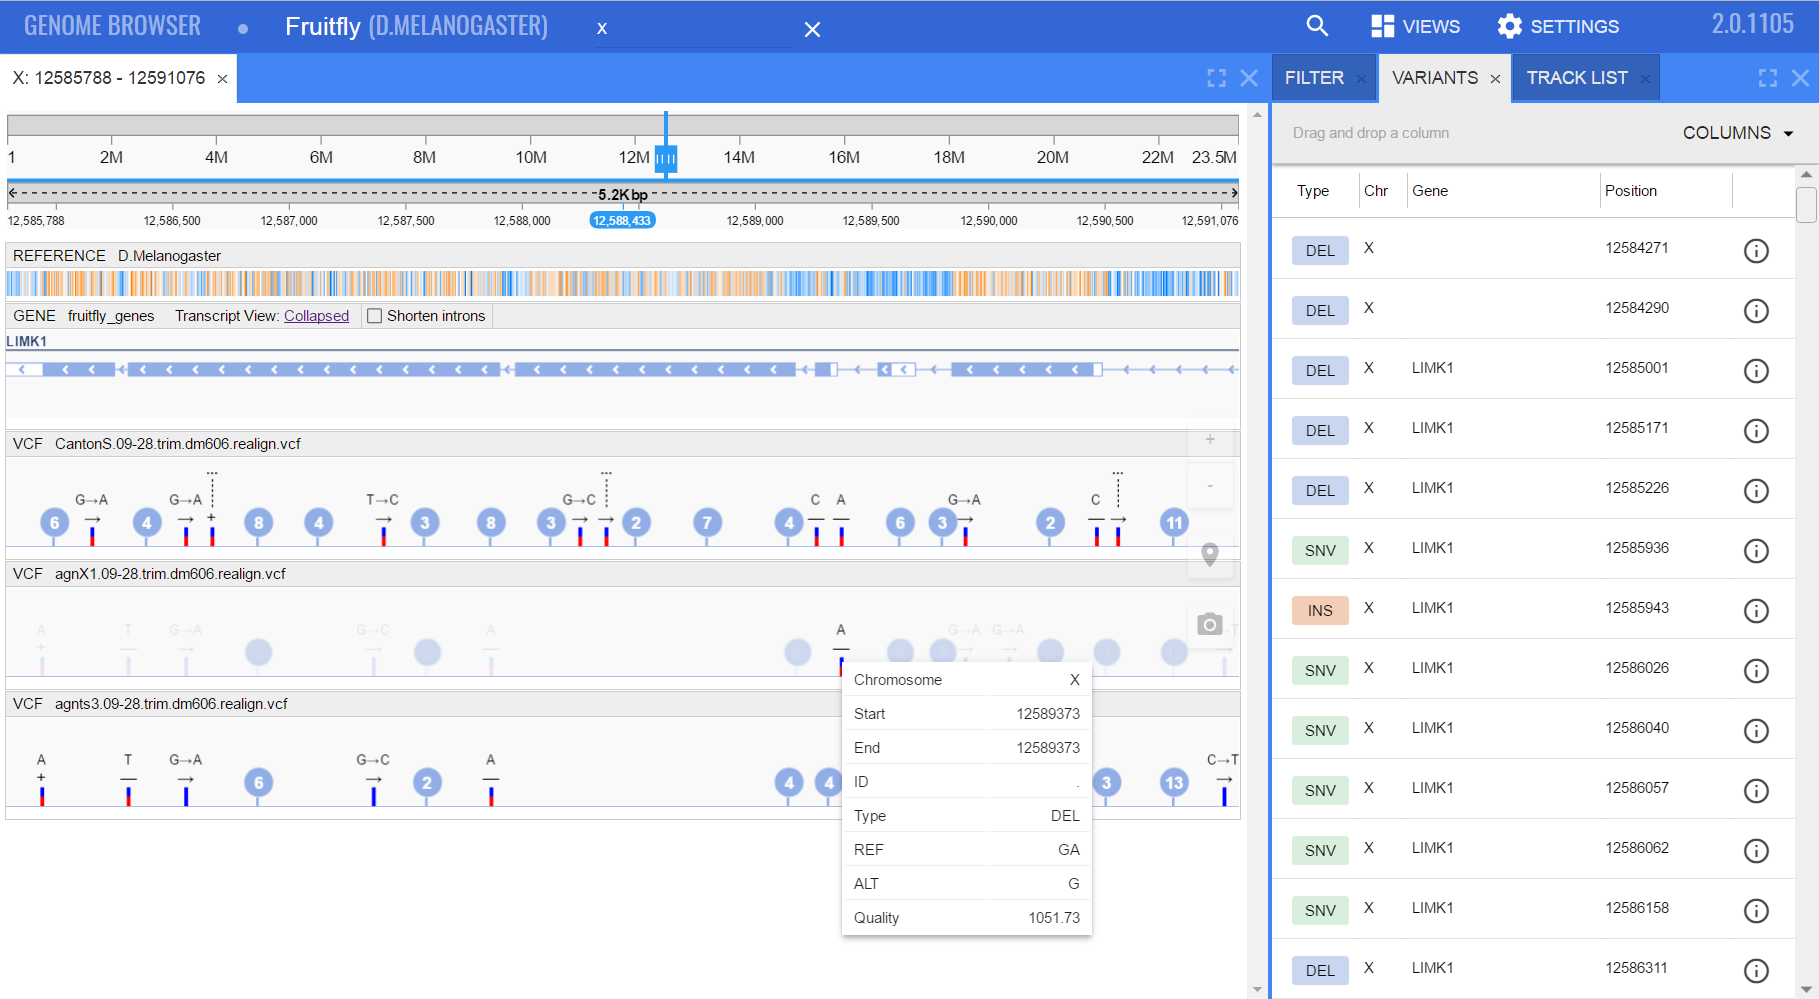Click the Position column header
The height and width of the screenshot is (999, 1819).
(1630, 191)
